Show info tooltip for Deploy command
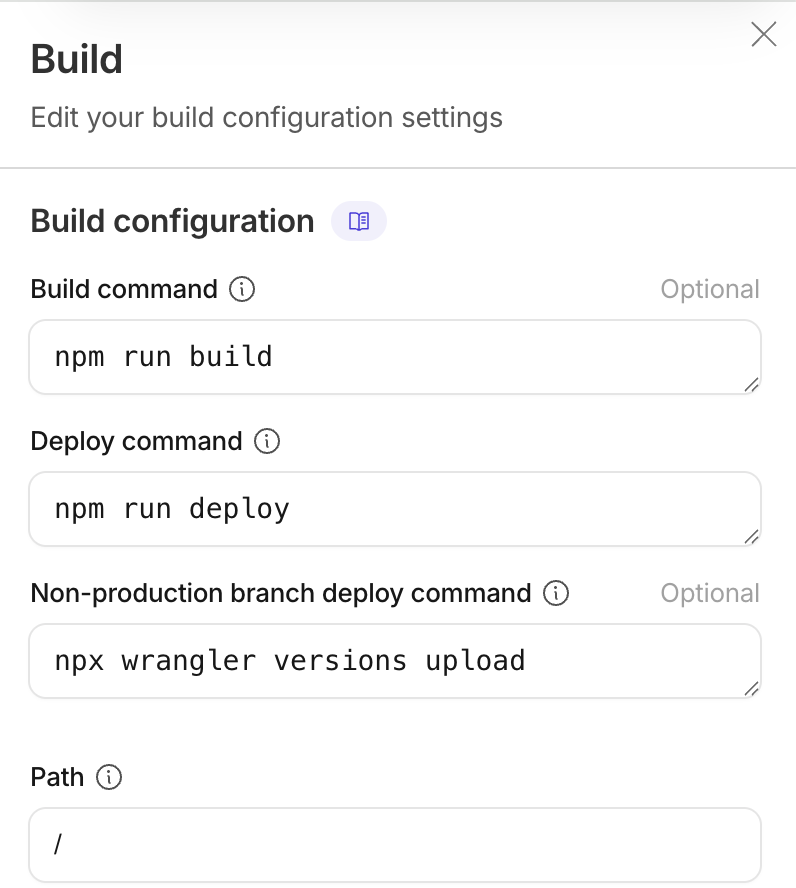The height and width of the screenshot is (888, 796). point(267,442)
